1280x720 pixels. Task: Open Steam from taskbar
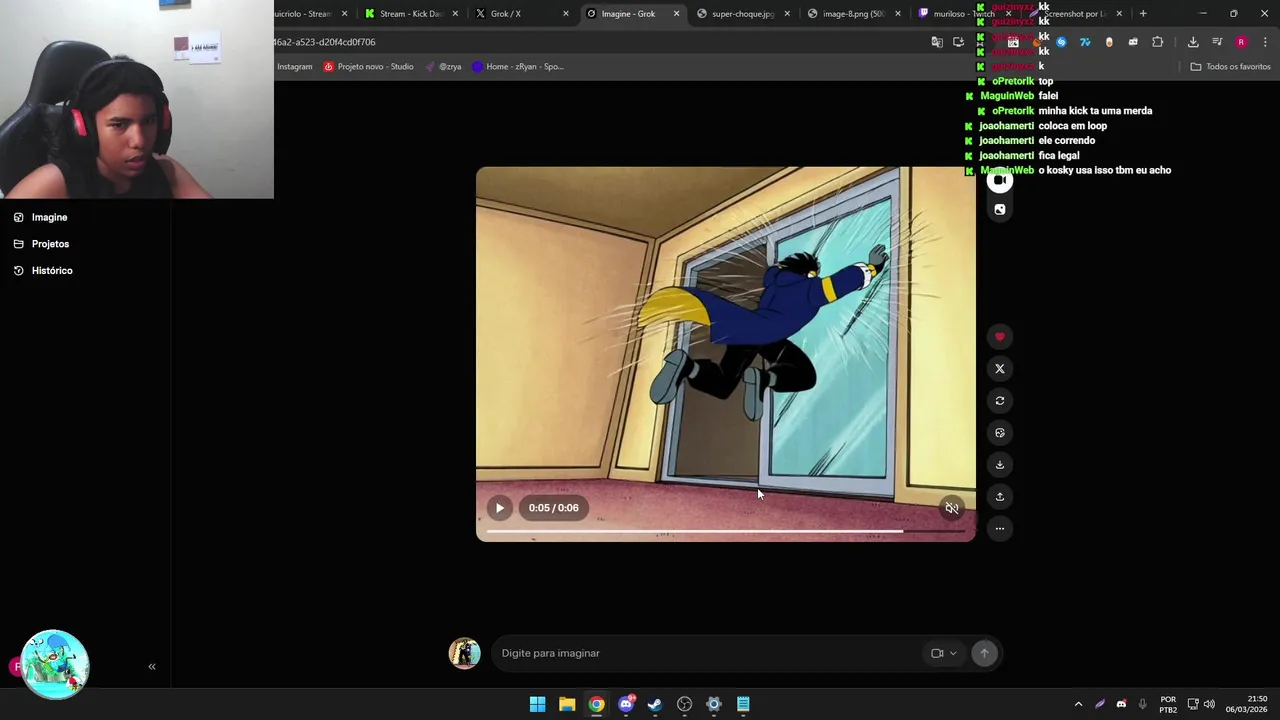pos(655,704)
